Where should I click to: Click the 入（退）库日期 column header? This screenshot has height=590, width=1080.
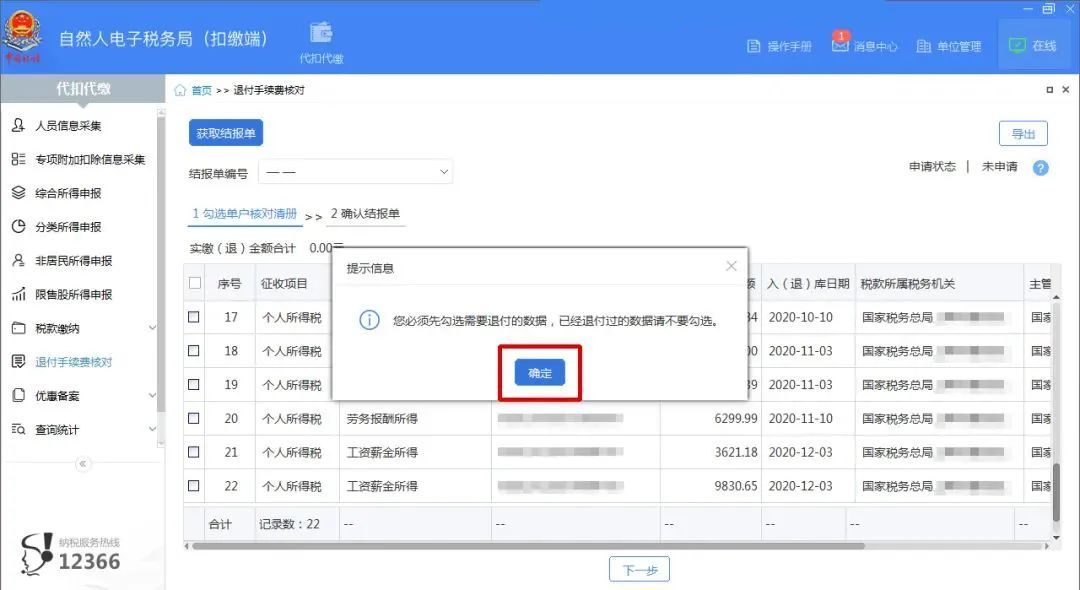pyautogui.click(x=808, y=284)
